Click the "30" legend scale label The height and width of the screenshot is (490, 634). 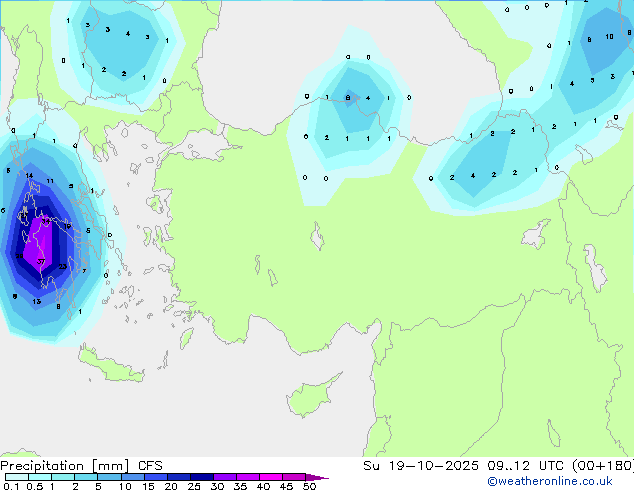tap(217, 486)
